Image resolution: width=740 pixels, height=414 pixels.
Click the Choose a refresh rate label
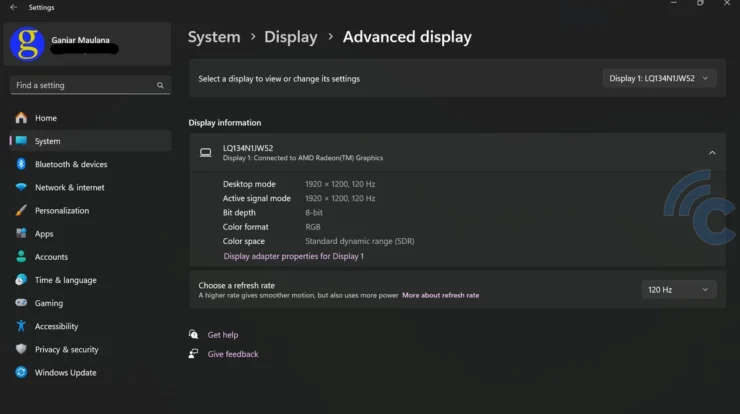pos(236,285)
